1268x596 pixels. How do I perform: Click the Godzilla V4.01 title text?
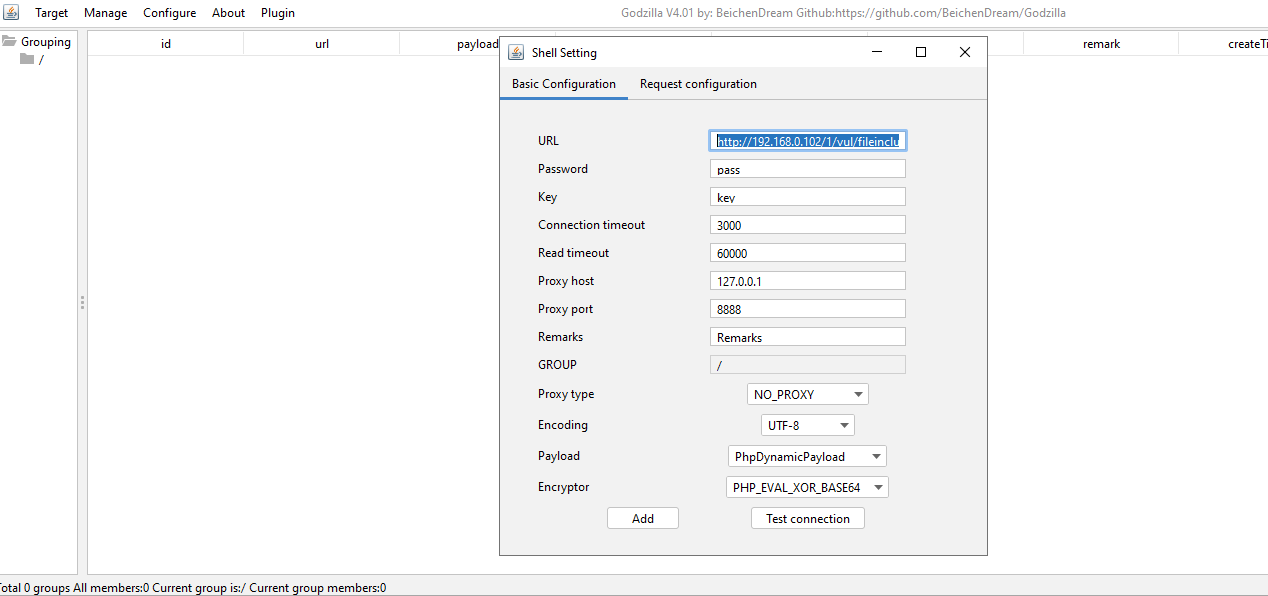845,13
